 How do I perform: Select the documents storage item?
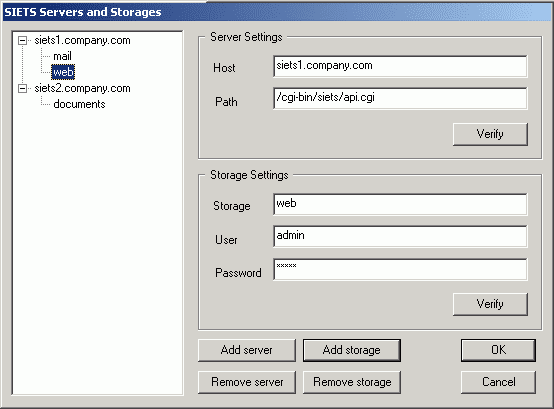[x=79, y=104]
